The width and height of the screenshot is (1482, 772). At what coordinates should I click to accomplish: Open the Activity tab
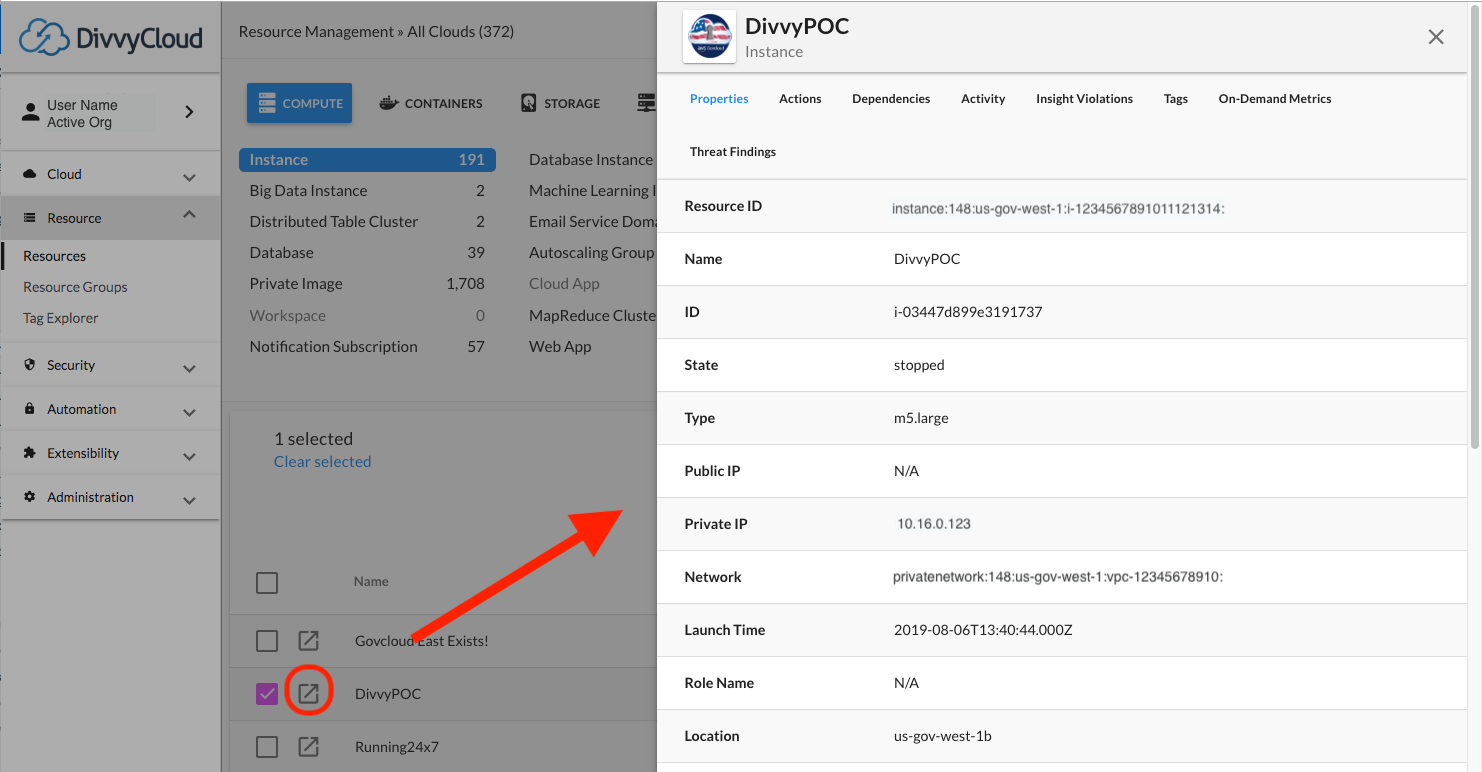click(983, 99)
